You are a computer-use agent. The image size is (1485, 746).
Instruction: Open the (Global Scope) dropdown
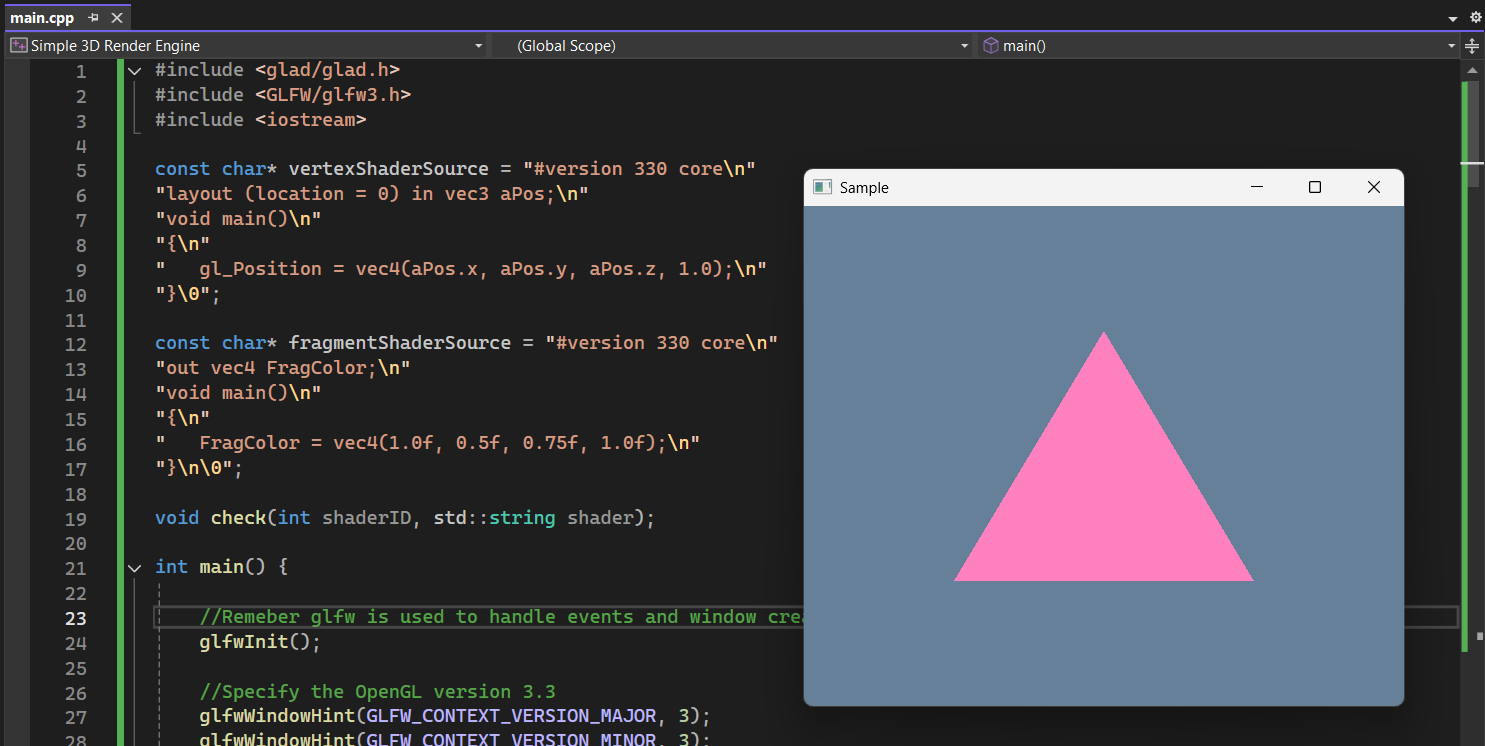click(x=963, y=45)
